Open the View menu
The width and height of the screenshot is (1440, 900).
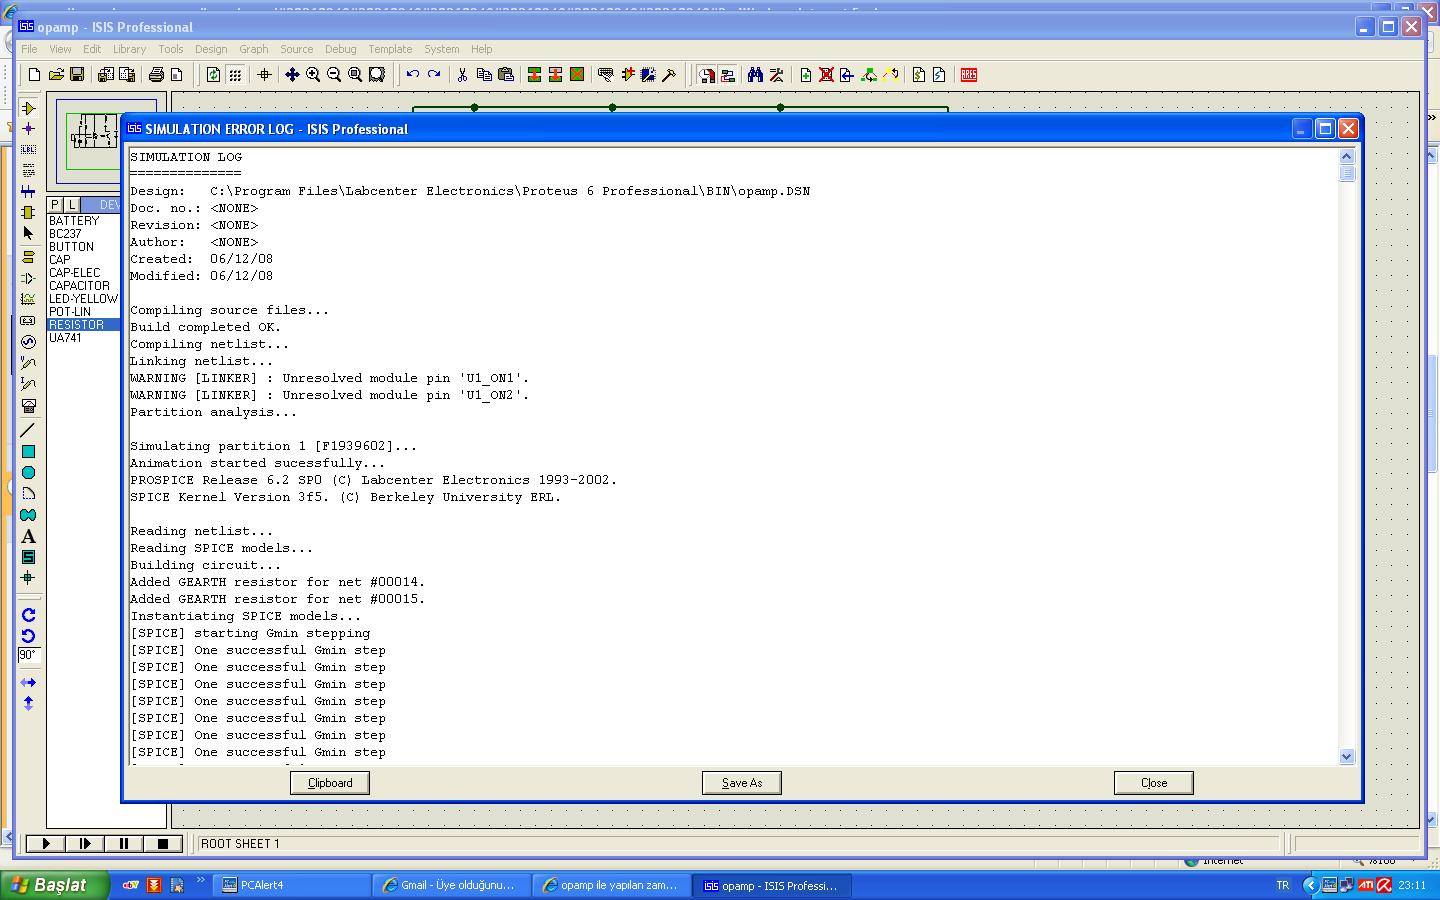(x=60, y=49)
